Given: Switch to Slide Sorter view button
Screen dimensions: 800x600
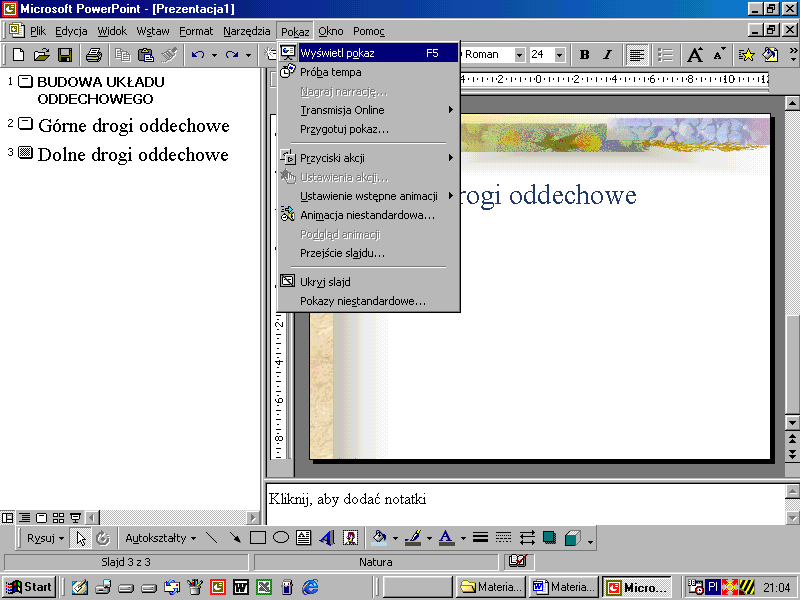Looking at the screenshot, I should [x=59, y=518].
